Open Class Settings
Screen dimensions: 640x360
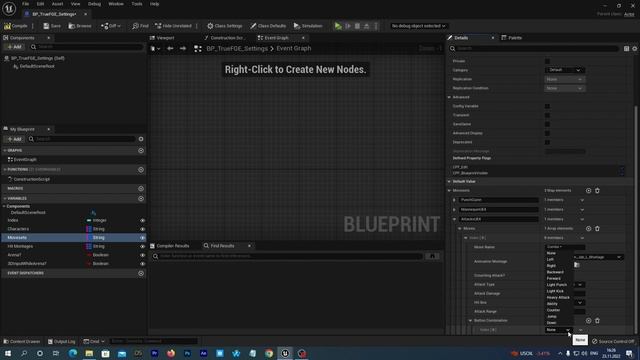tap(224, 26)
